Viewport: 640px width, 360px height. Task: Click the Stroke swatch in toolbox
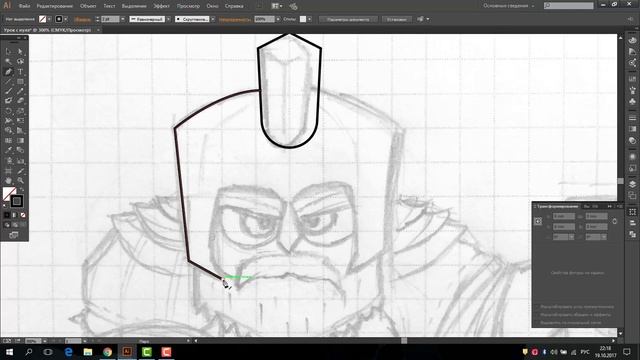click(x=17, y=201)
